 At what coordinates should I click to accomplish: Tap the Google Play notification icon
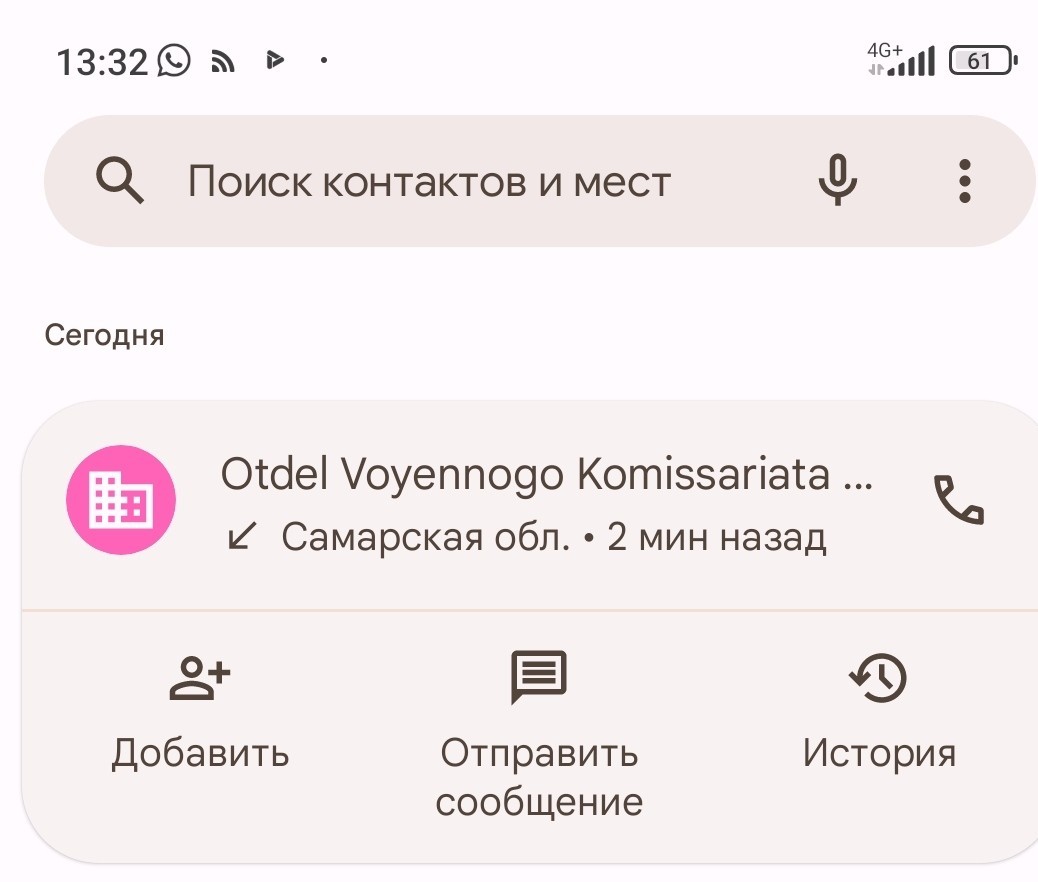275,60
